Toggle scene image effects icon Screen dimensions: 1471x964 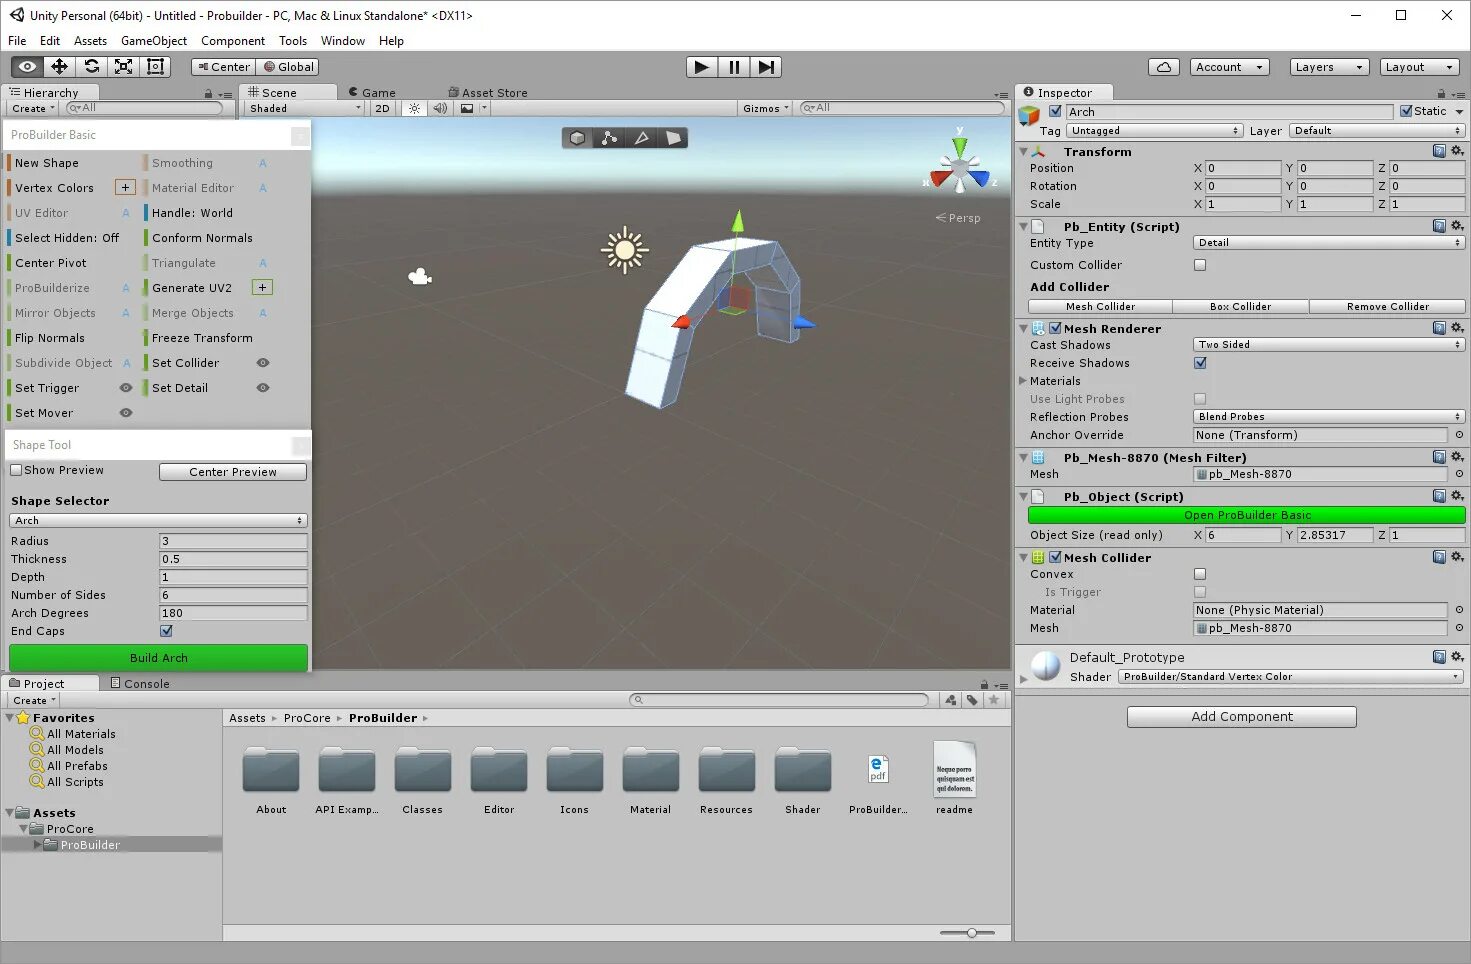tap(467, 108)
